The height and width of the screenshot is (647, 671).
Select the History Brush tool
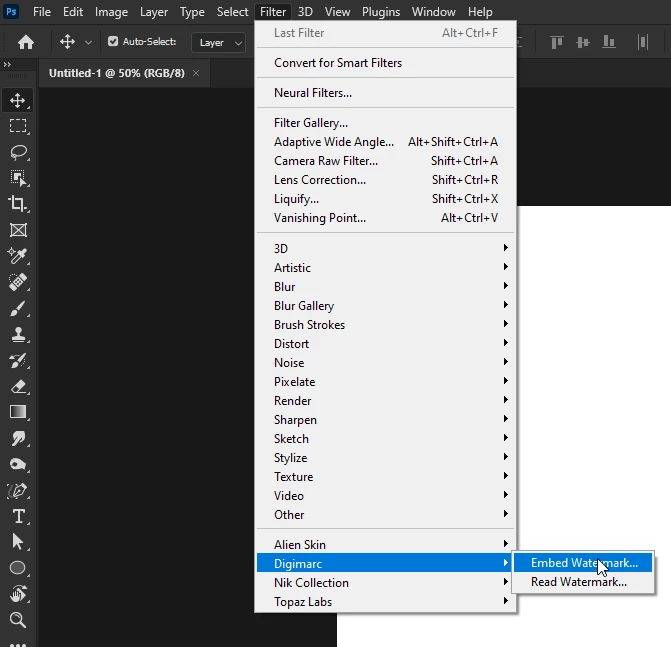pos(18,360)
